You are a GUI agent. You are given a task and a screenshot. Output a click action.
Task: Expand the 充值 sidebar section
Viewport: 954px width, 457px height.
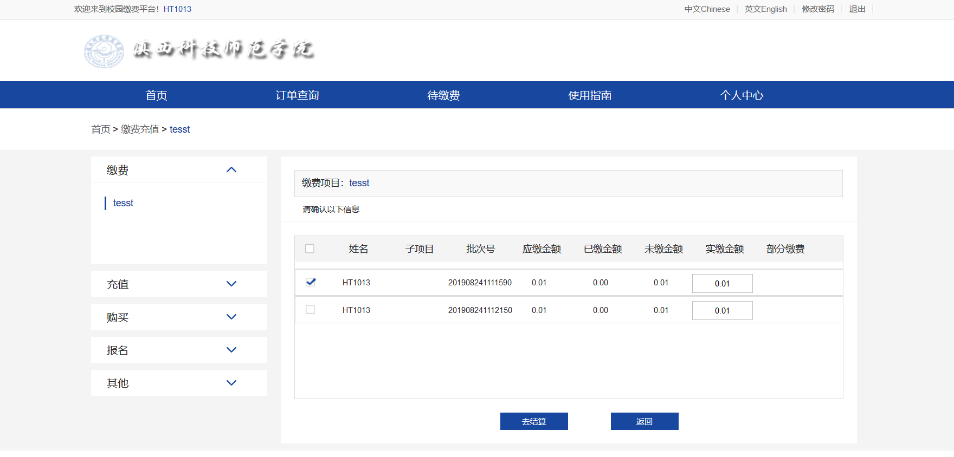(231, 284)
